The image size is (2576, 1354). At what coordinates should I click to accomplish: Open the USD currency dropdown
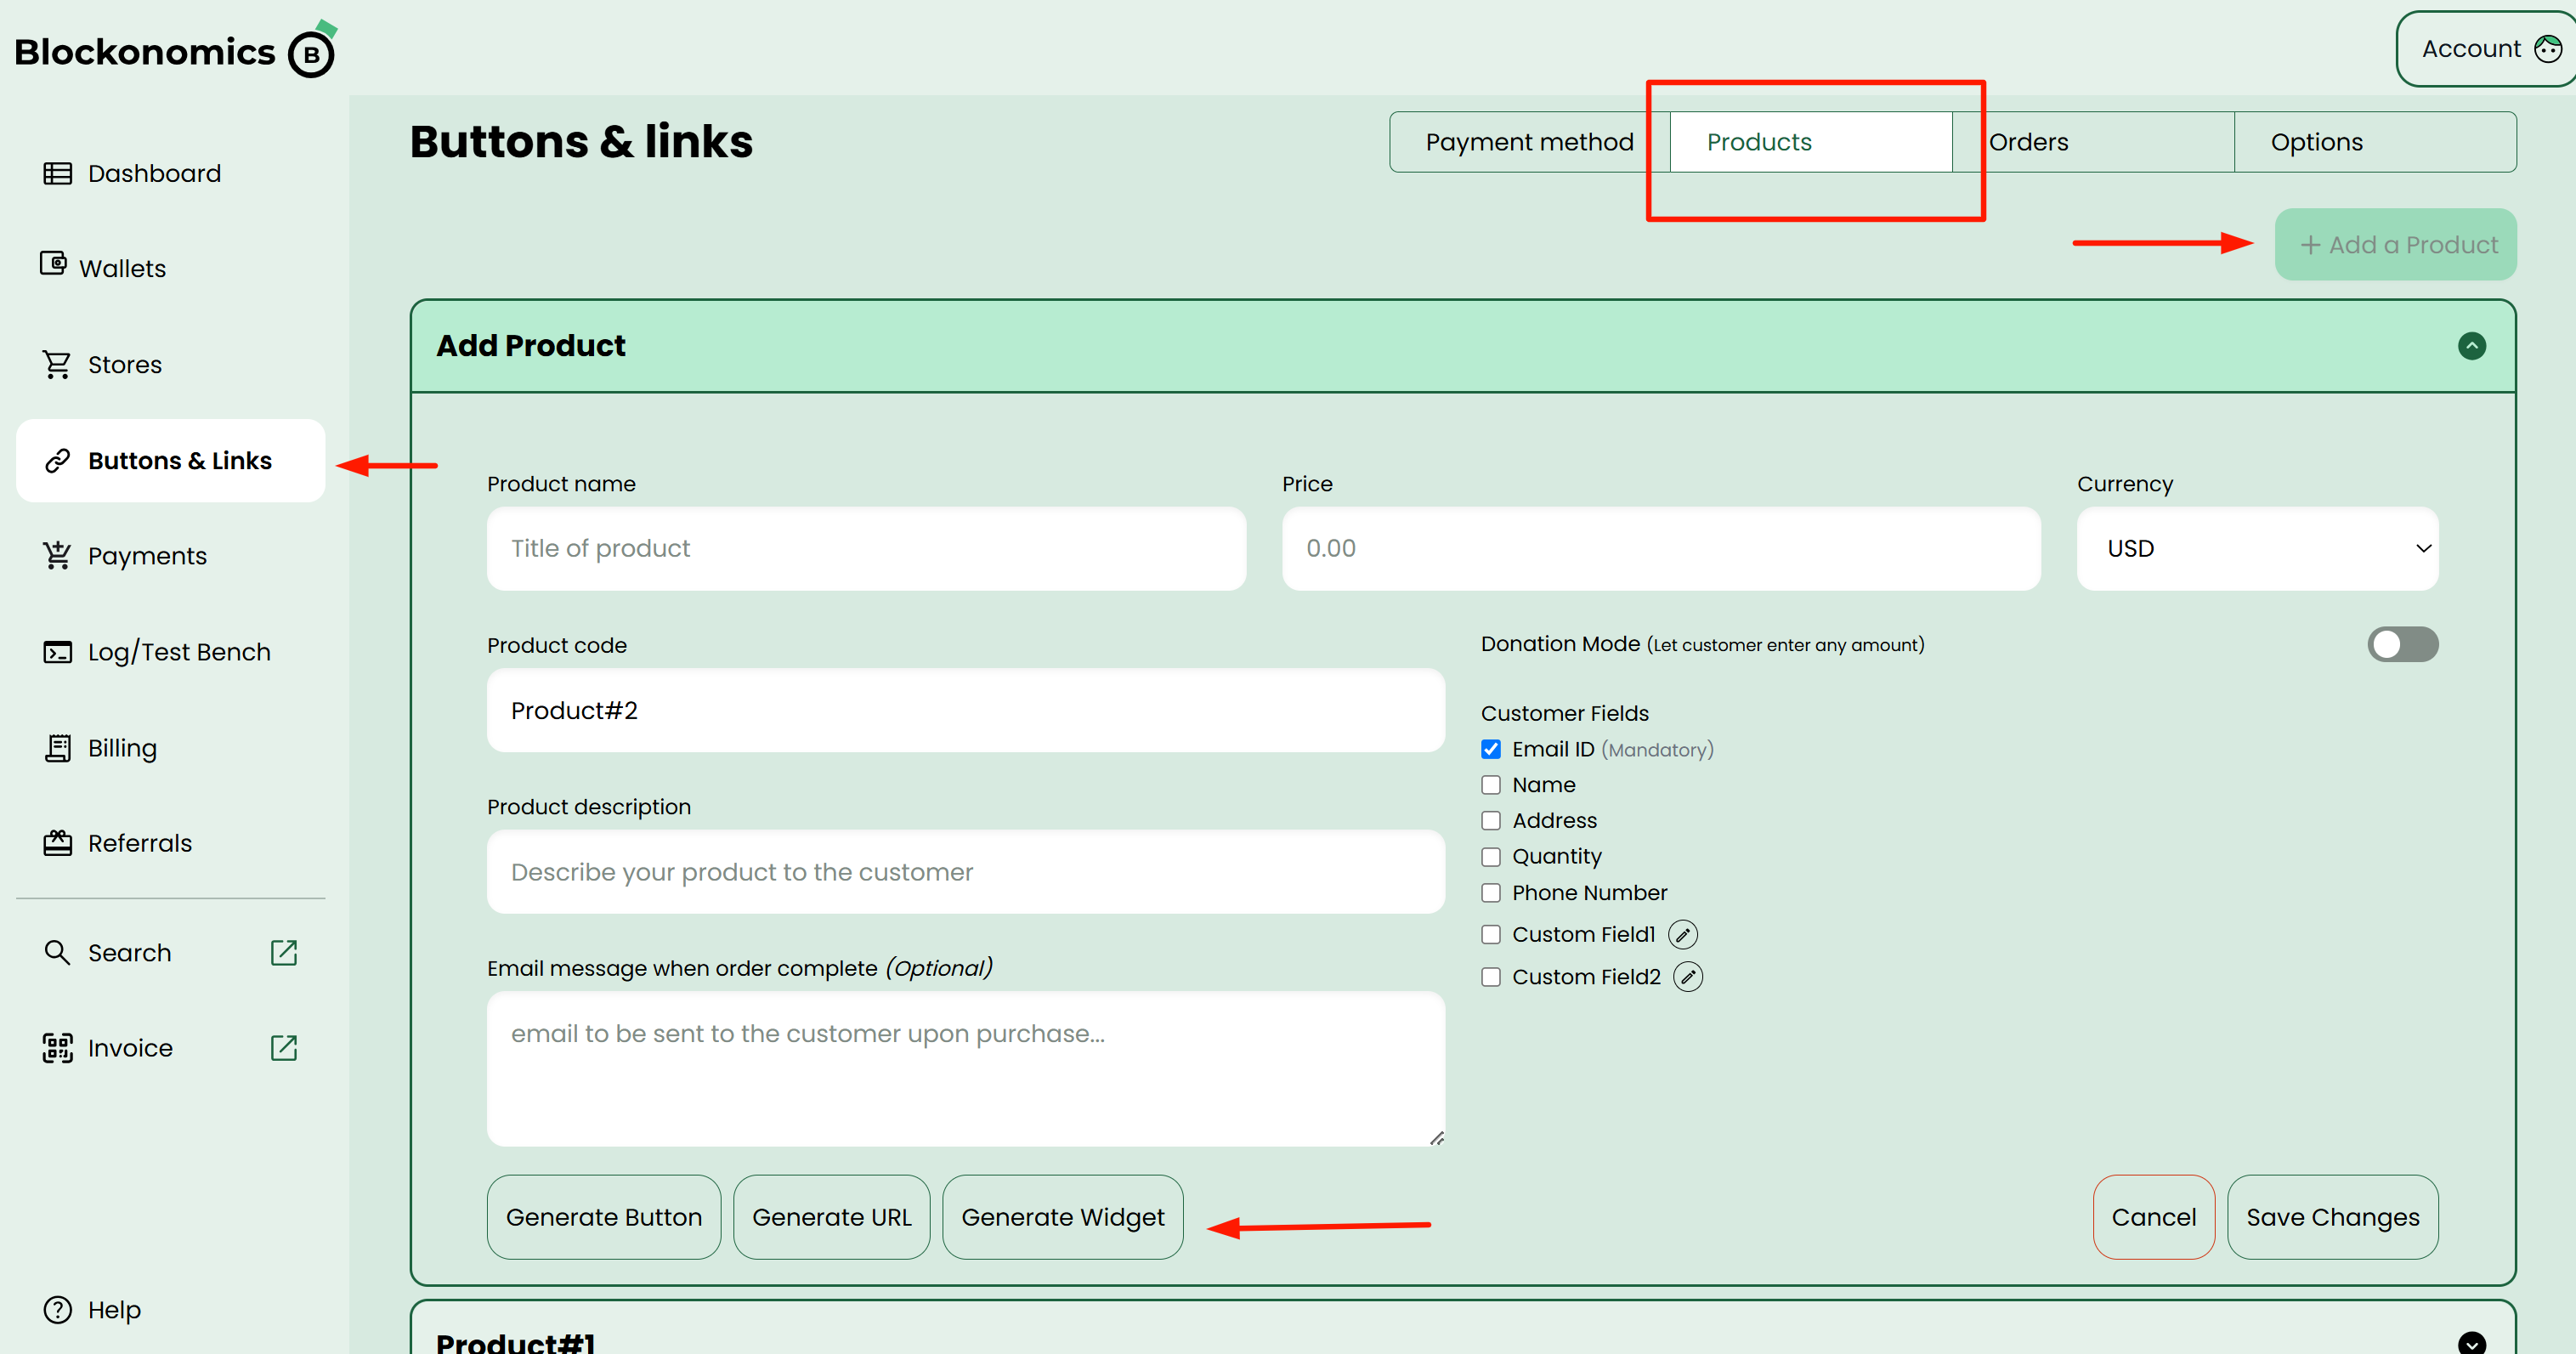pos(2257,548)
